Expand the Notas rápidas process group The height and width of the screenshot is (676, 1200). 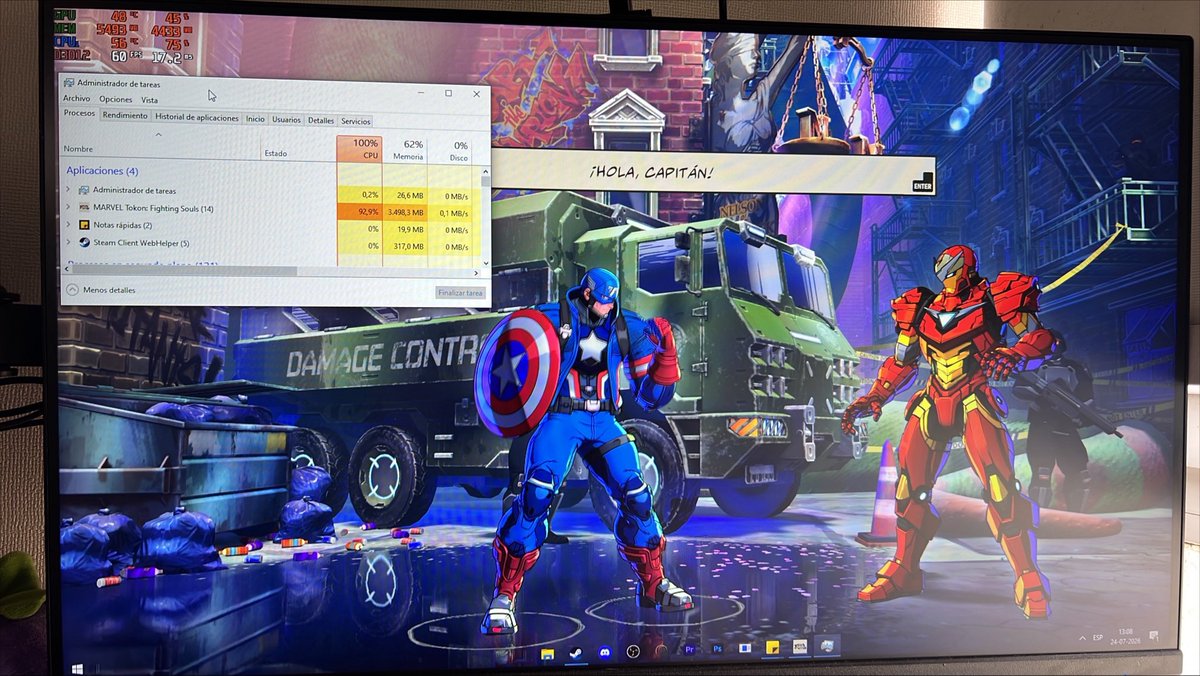(69, 225)
